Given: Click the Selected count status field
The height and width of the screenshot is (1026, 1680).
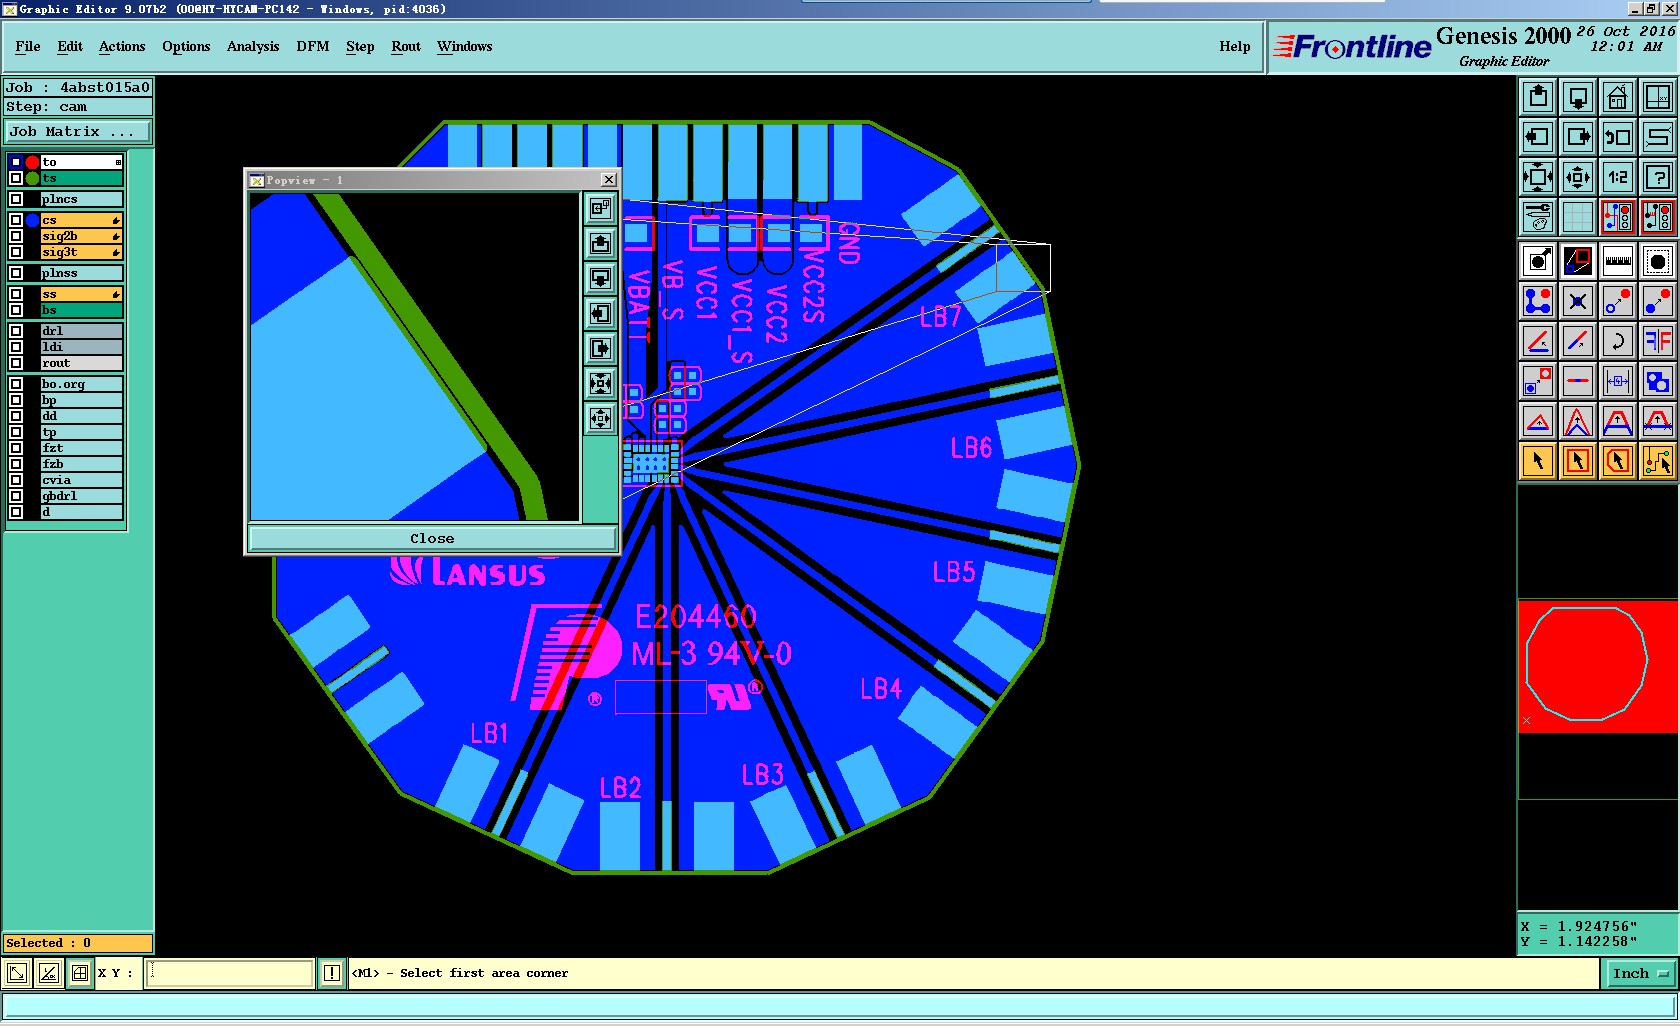Looking at the screenshot, I should point(78,943).
